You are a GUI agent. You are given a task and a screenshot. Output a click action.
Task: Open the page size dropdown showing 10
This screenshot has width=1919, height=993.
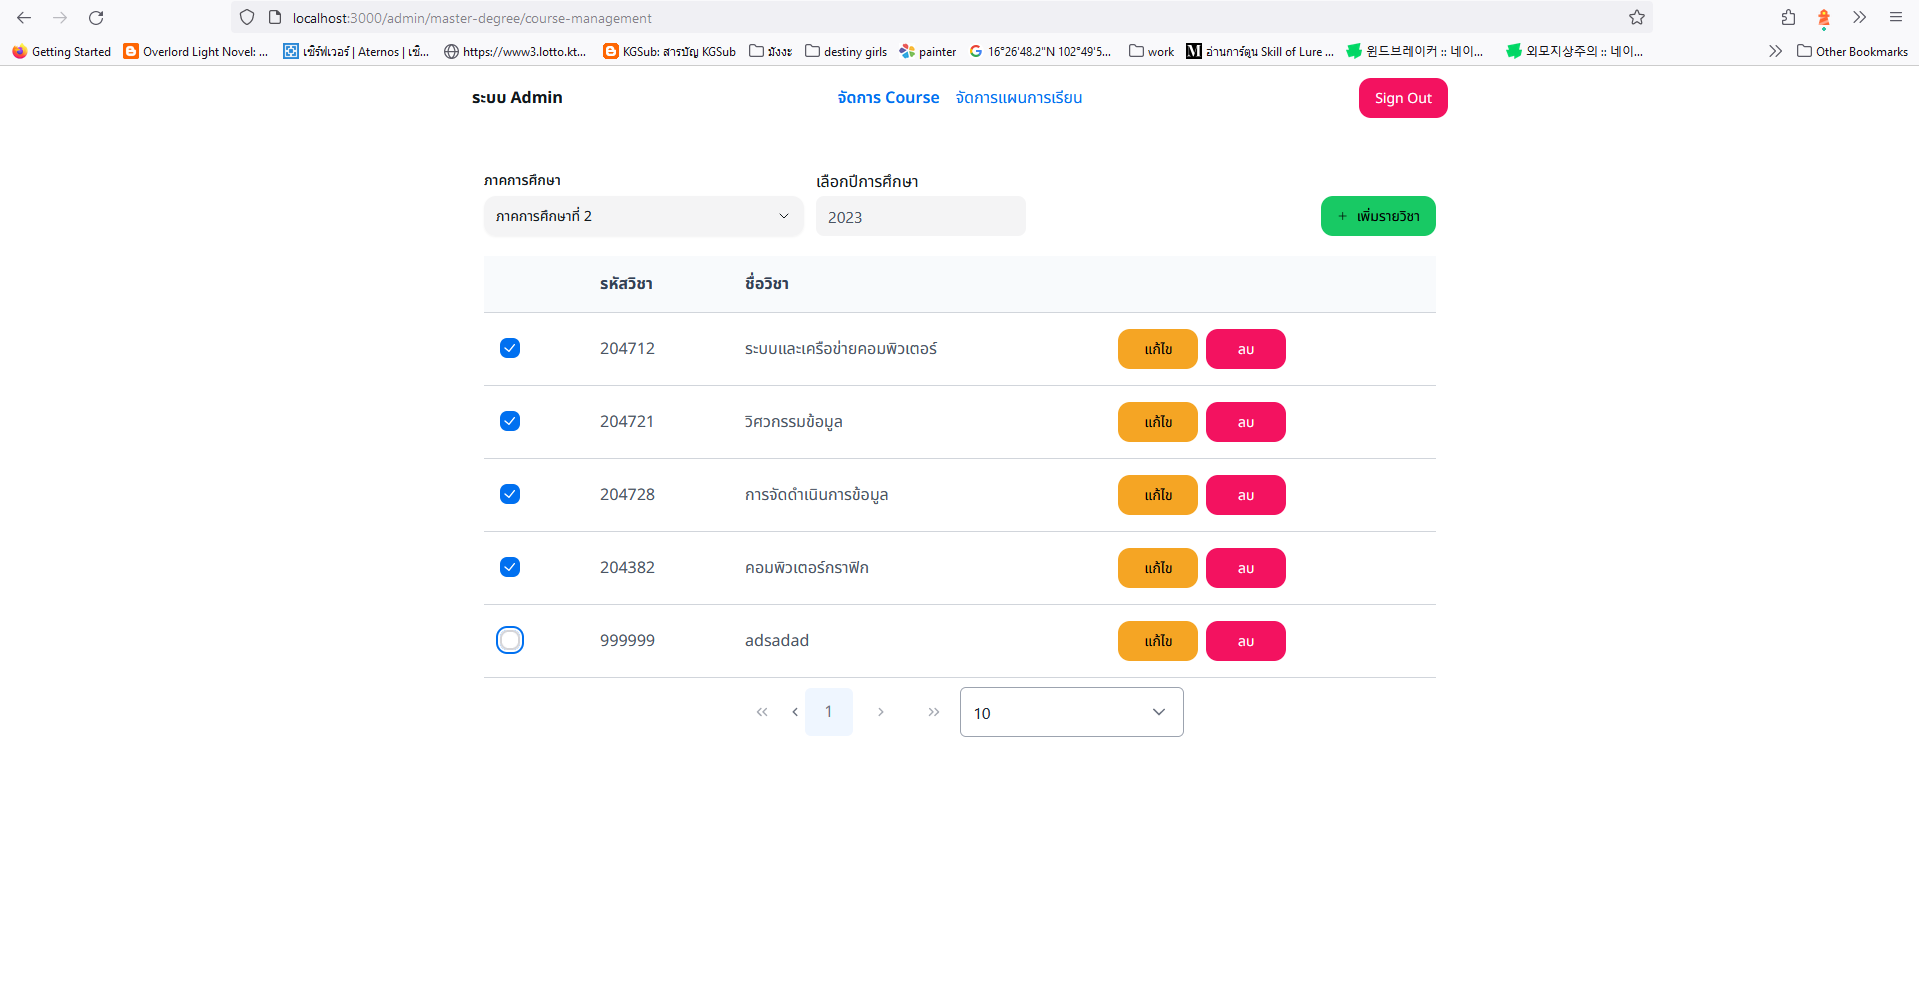point(1070,711)
